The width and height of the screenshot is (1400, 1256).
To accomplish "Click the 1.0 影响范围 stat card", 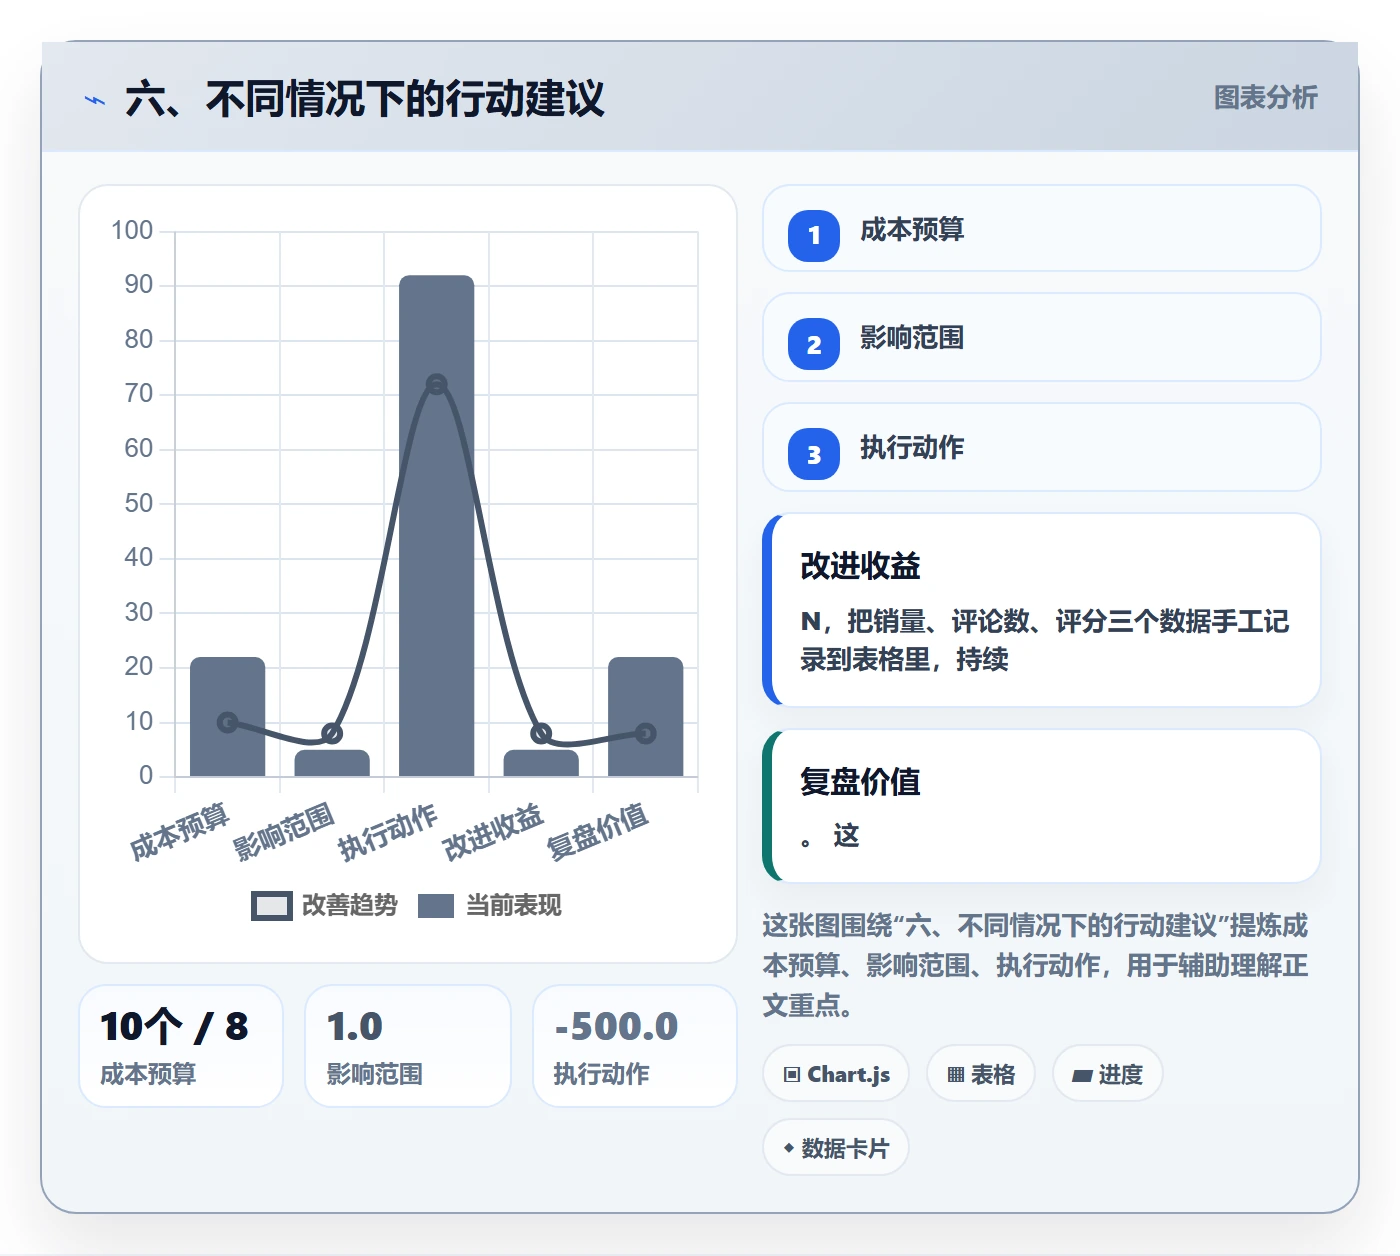I will 408,1046.
